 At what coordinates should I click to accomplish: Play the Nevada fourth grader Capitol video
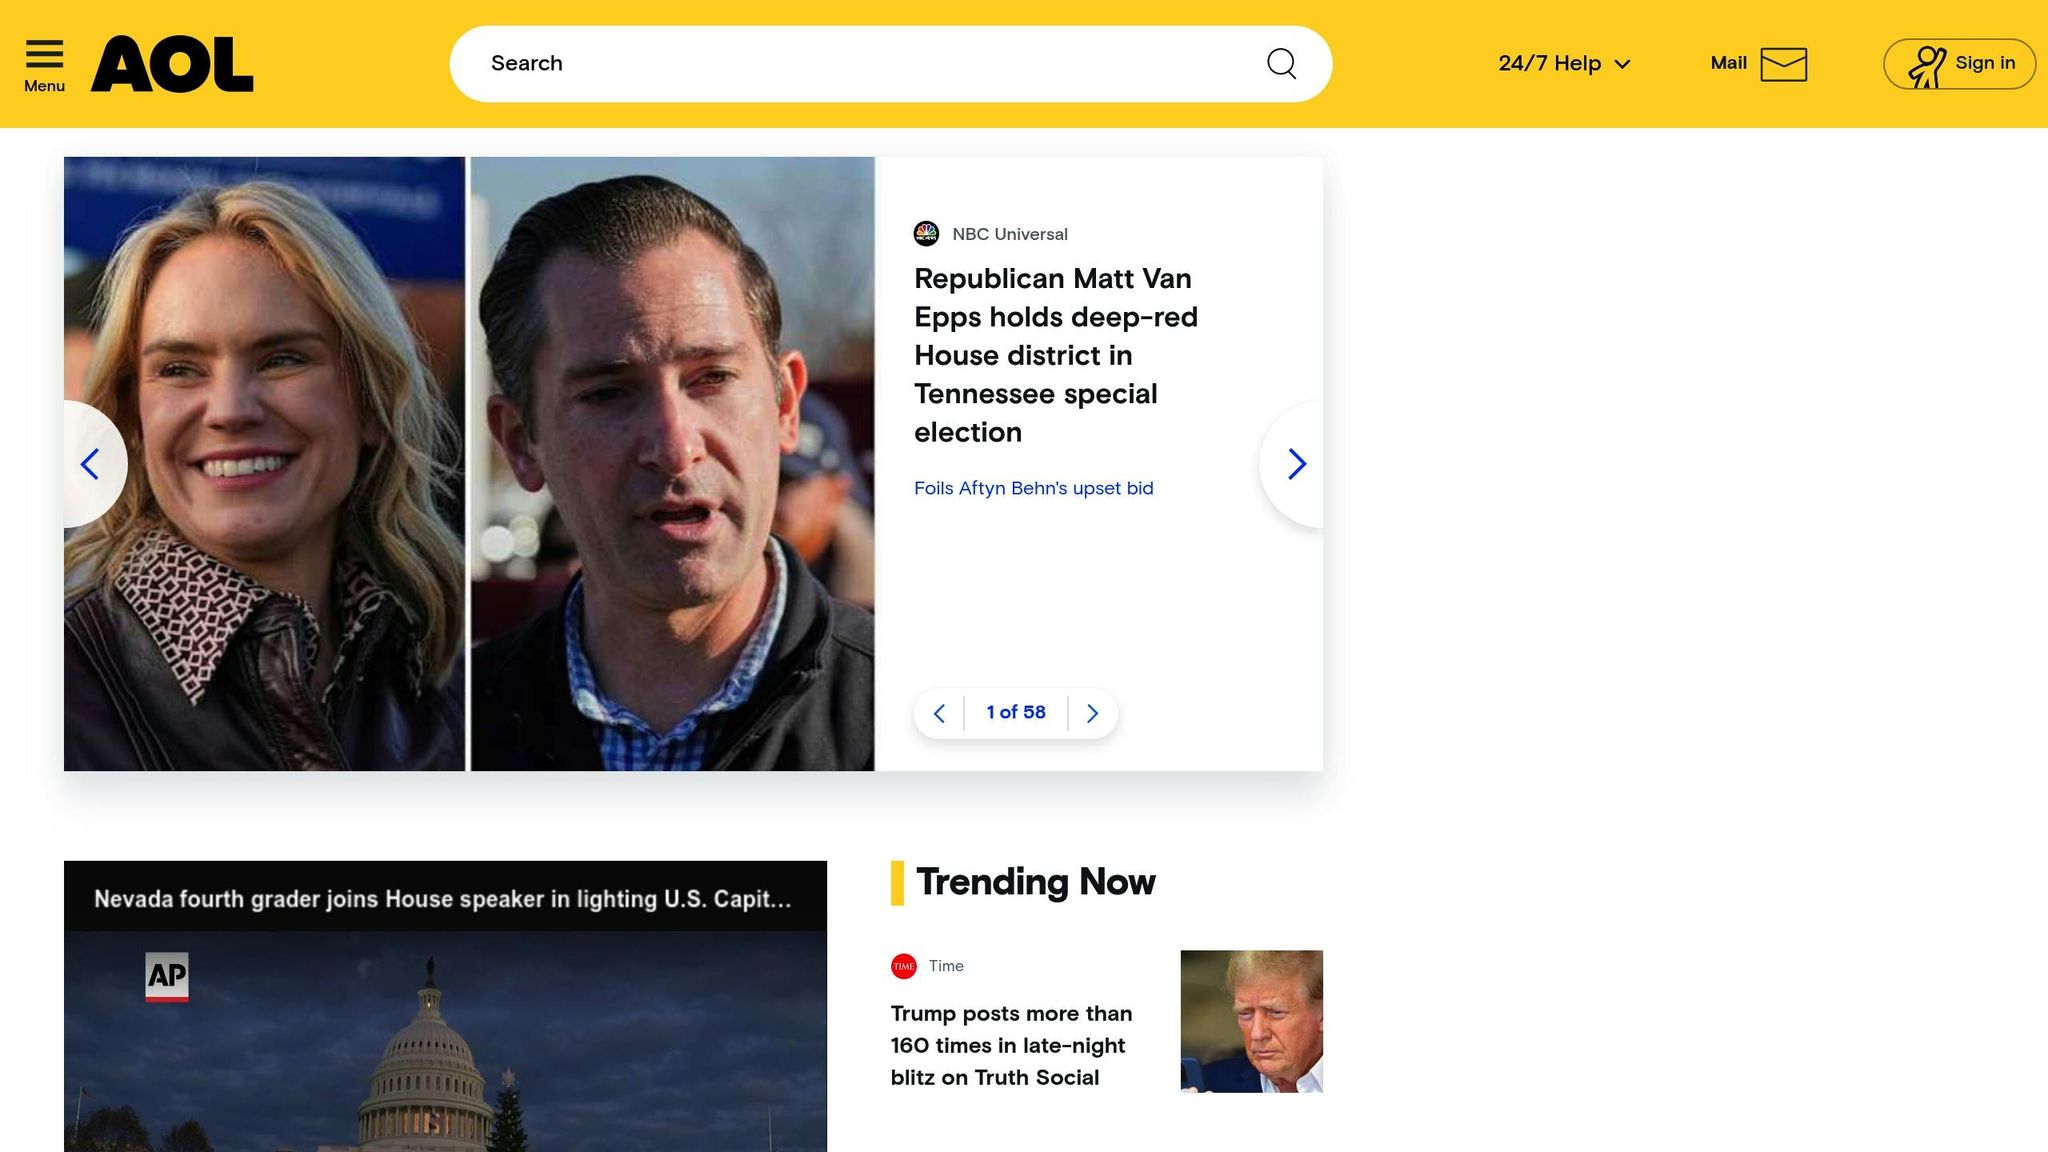tap(445, 1040)
